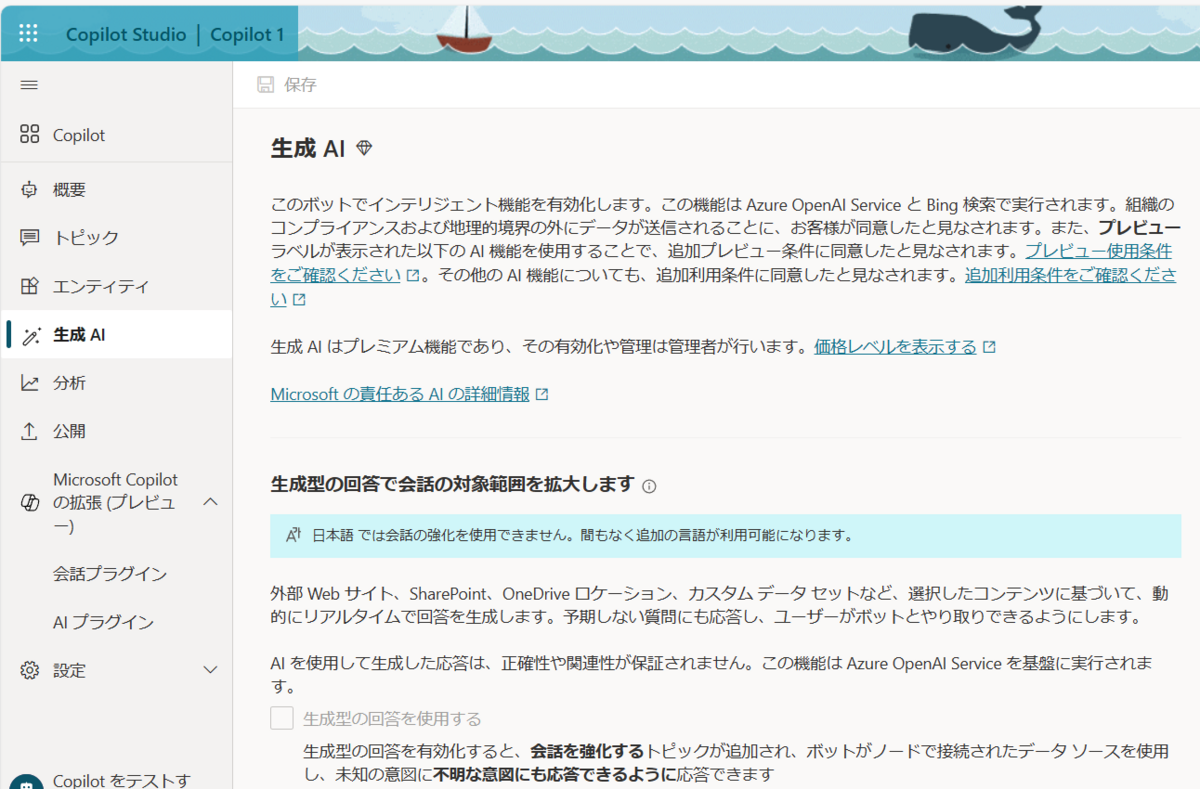Open the app launcher waffle icon
Viewport: 1200px width, 789px height.
coord(29,33)
